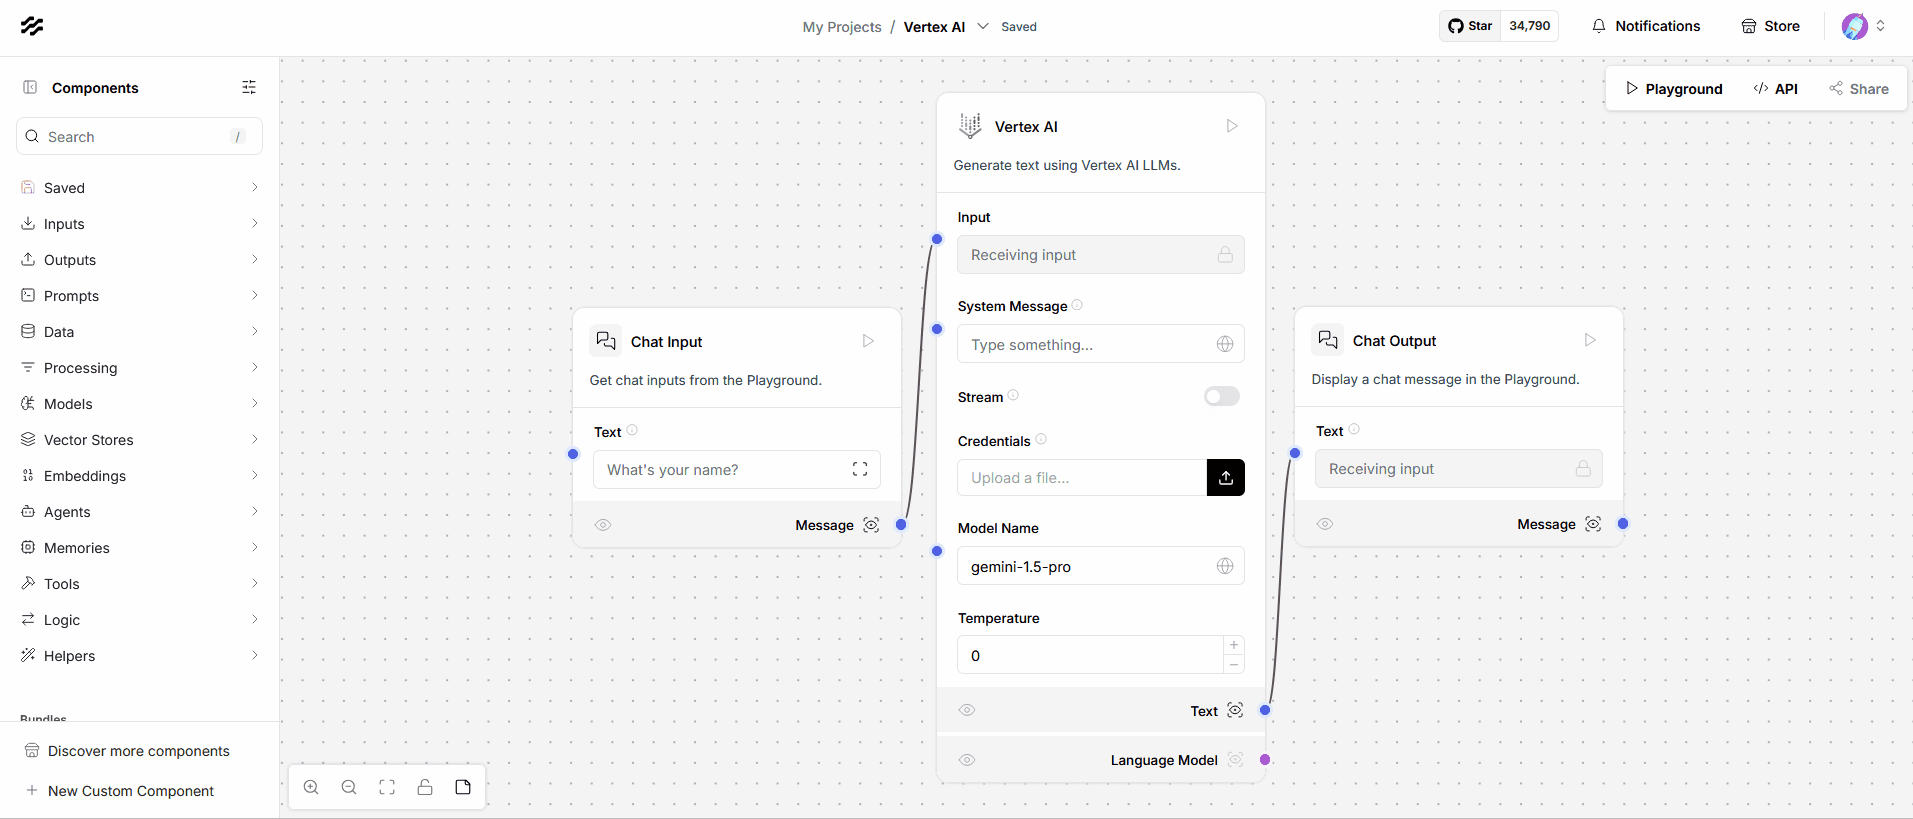Toggle the Stream switch

1221,397
